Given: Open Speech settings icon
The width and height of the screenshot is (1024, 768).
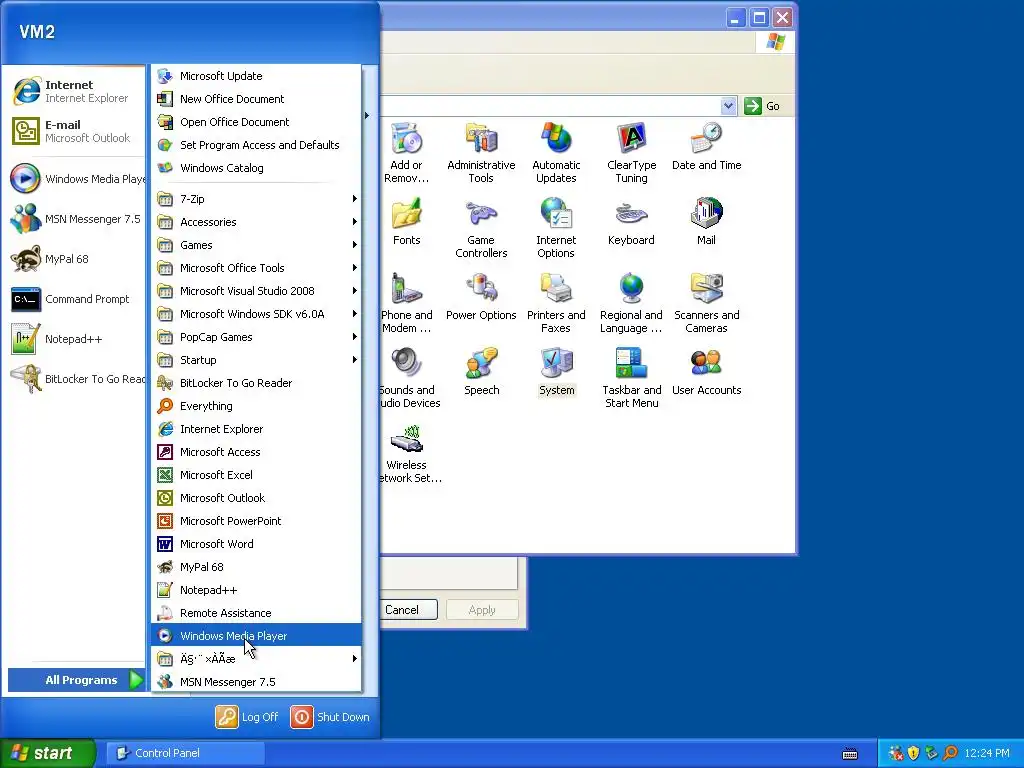Looking at the screenshot, I should pyautogui.click(x=481, y=372).
